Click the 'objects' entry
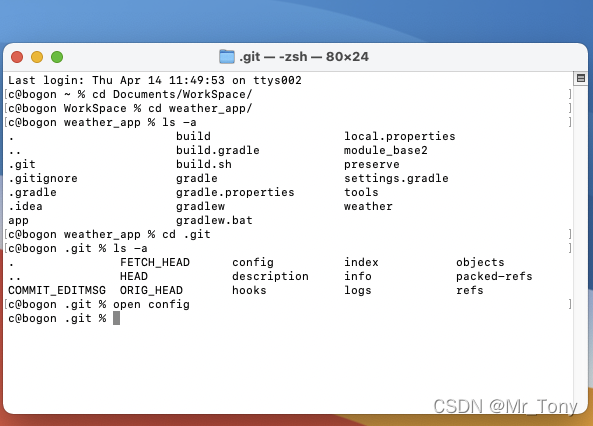593x426 pixels. pyautogui.click(x=480, y=262)
